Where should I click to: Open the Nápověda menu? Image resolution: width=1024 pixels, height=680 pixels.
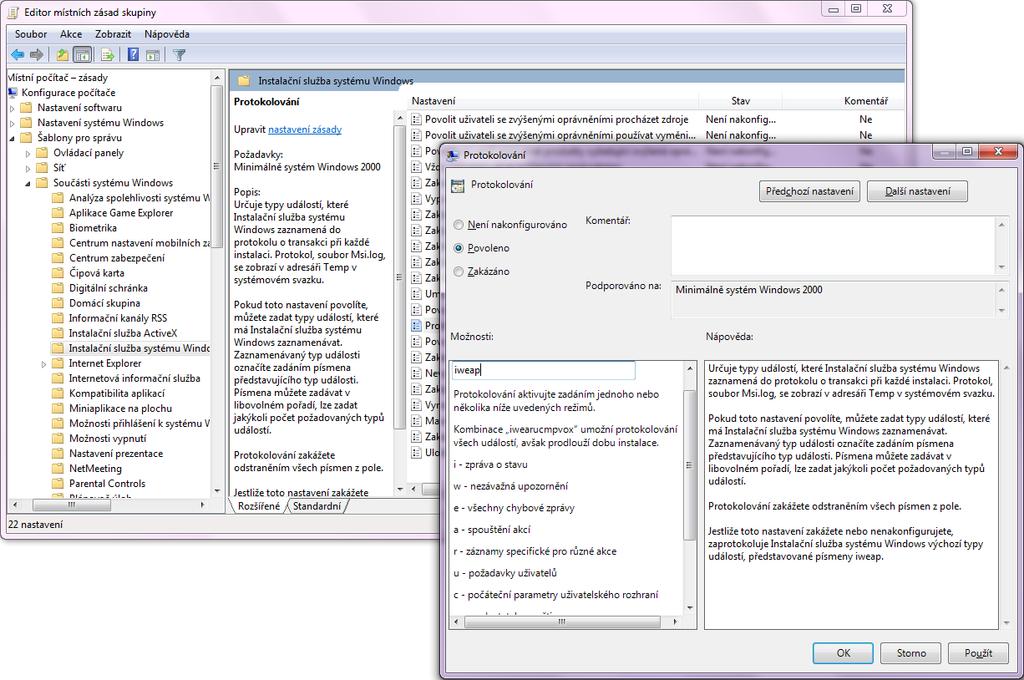coord(167,34)
